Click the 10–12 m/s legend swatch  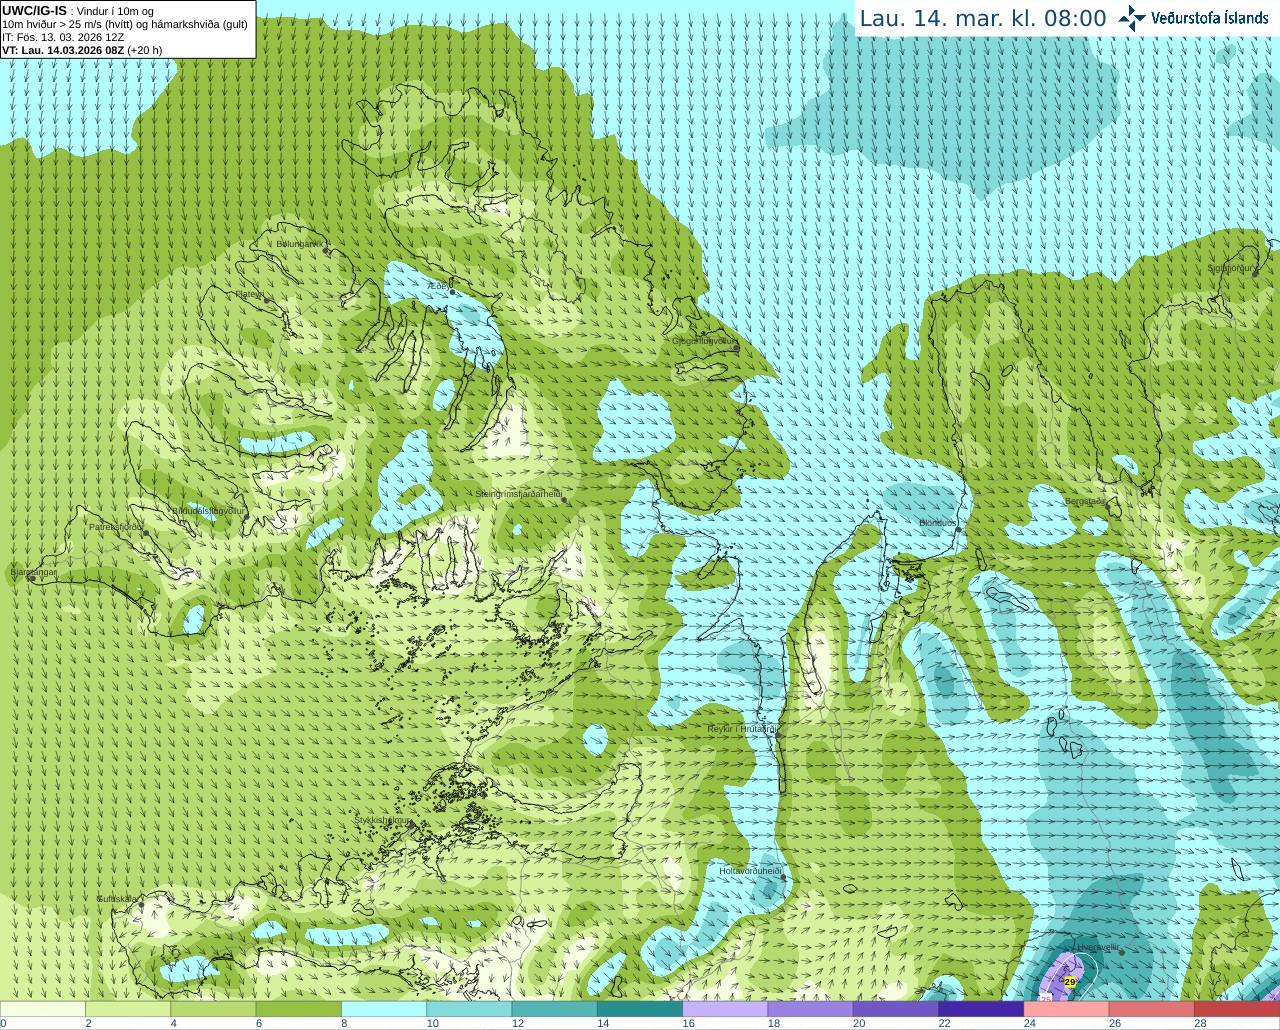click(469, 1009)
